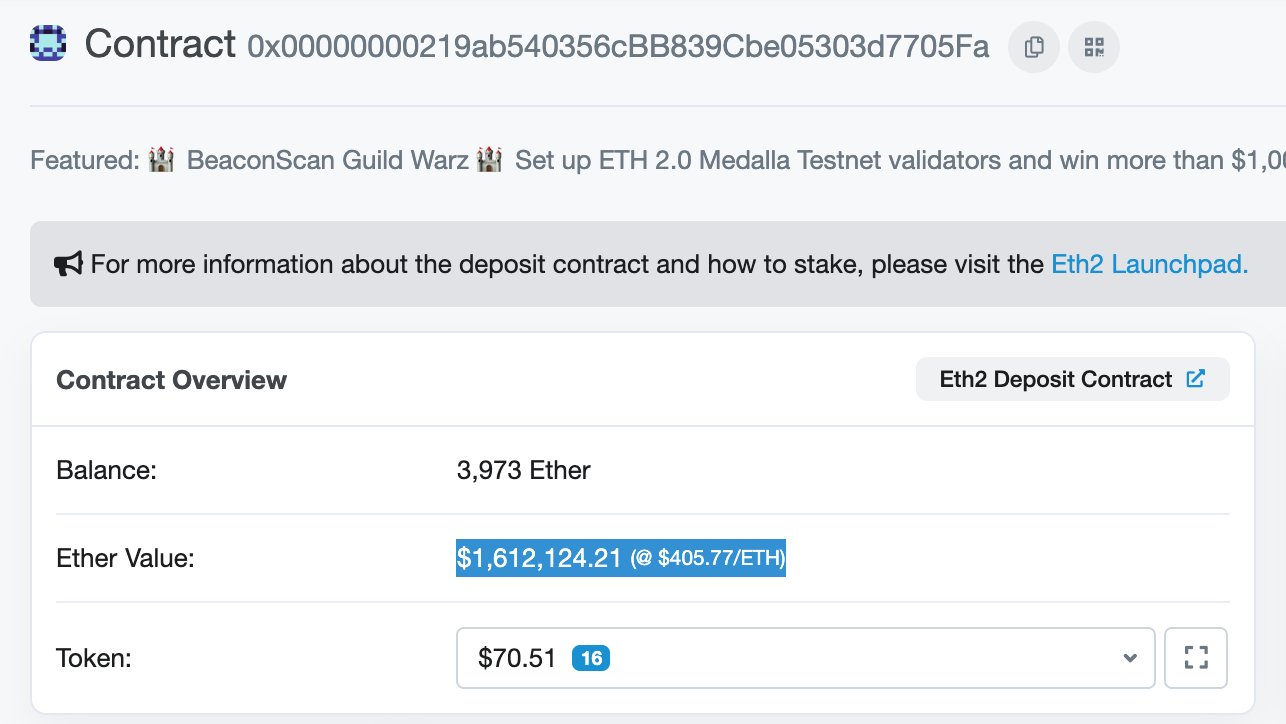Open the BeaconScan Guild Warz featured link
The image size is (1286, 724).
pyautogui.click(x=327, y=160)
